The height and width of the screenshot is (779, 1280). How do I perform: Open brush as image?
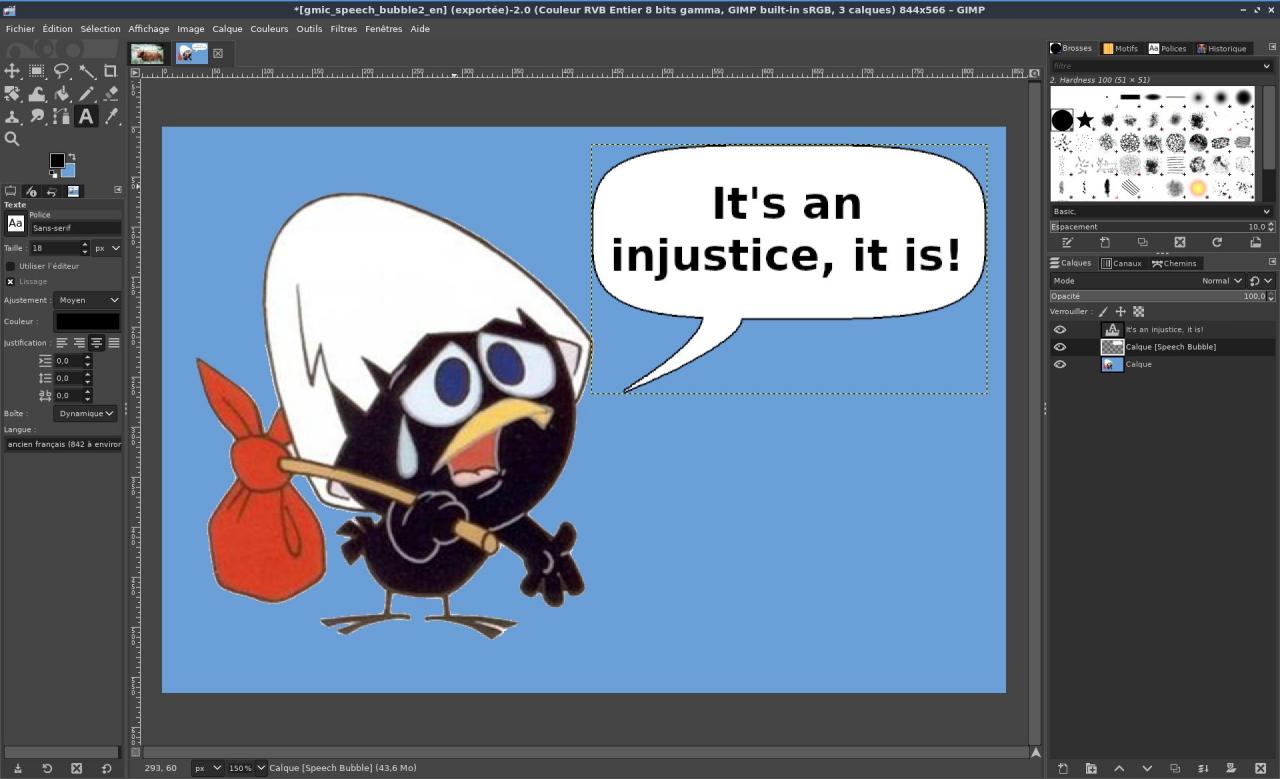pos(1255,242)
